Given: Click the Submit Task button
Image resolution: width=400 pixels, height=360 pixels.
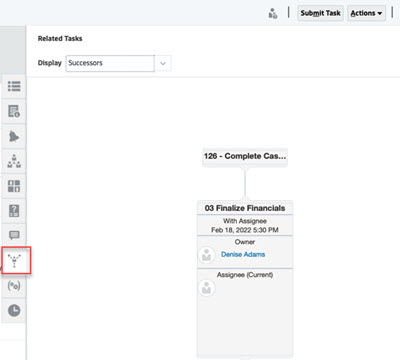Looking at the screenshot, I should pyautogui.click(x=320, y=13).
